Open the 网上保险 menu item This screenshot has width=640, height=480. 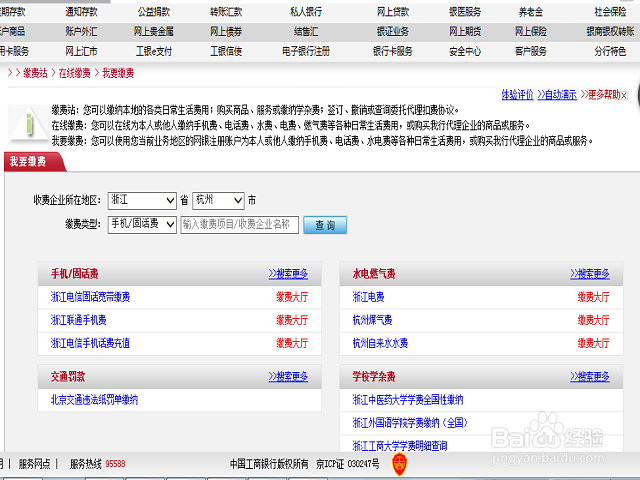tap(531, 31)
